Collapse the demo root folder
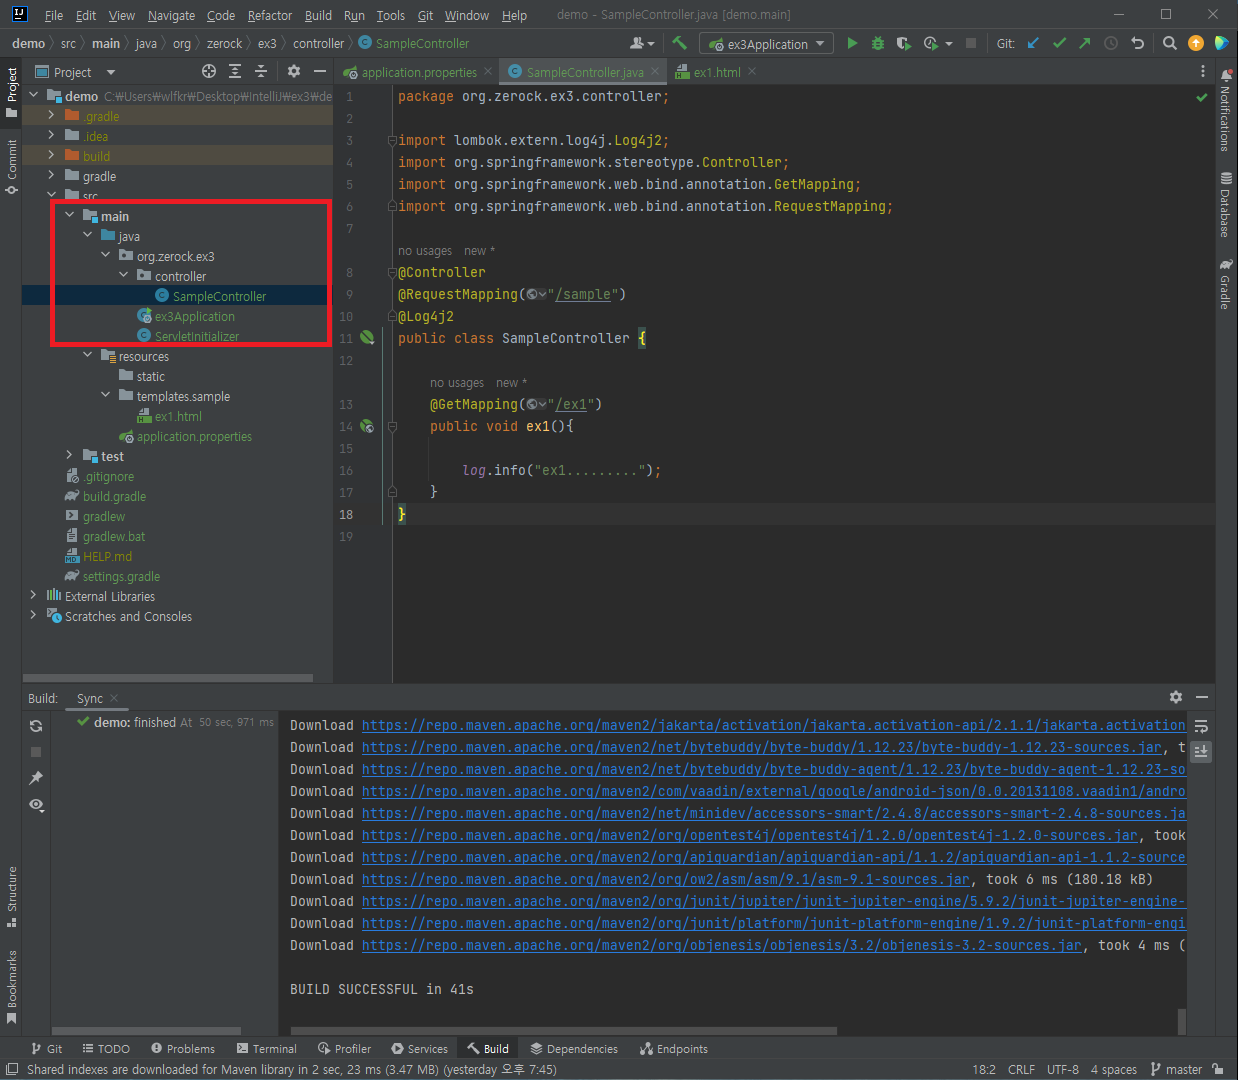 (33, 96)
